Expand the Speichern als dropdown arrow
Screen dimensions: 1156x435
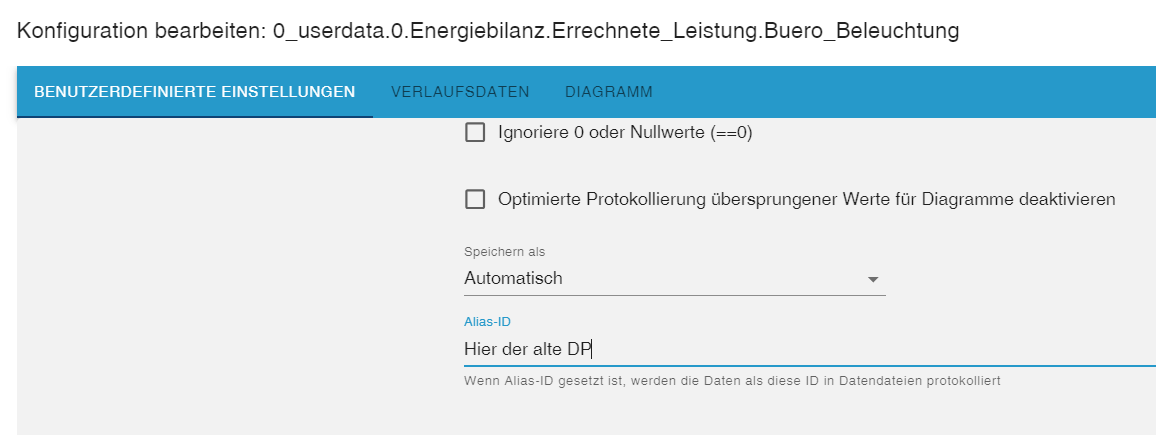(x=872, y=279)
